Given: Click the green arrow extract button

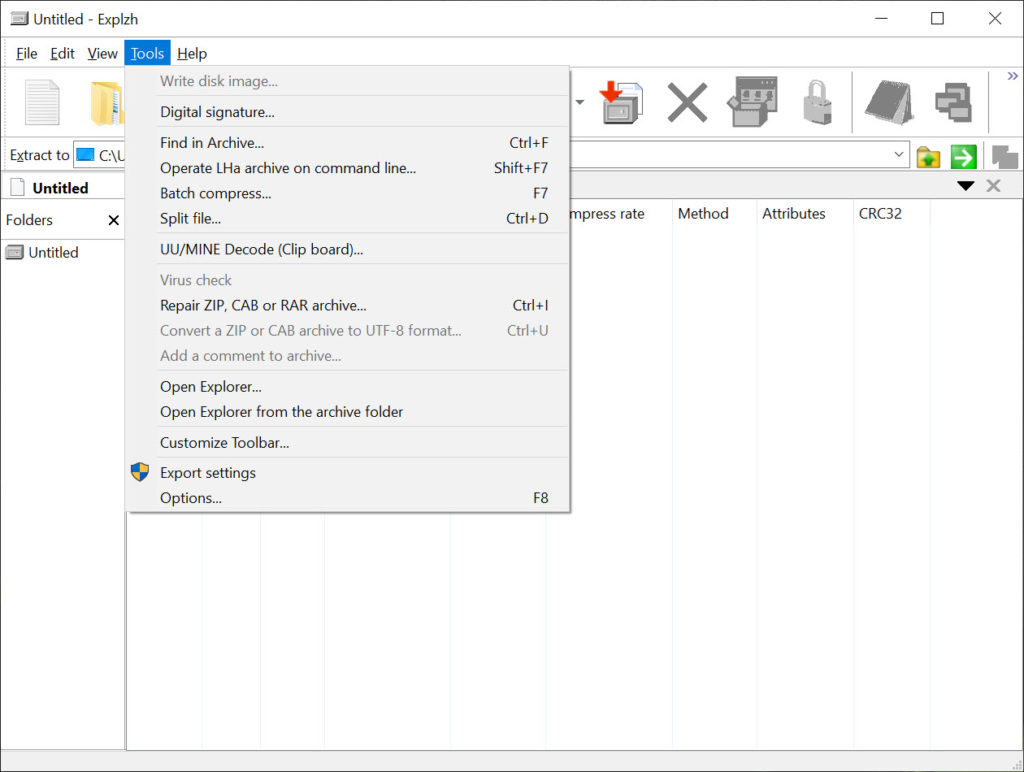Looking at the screenshot, I should click(x=963, y=157).
